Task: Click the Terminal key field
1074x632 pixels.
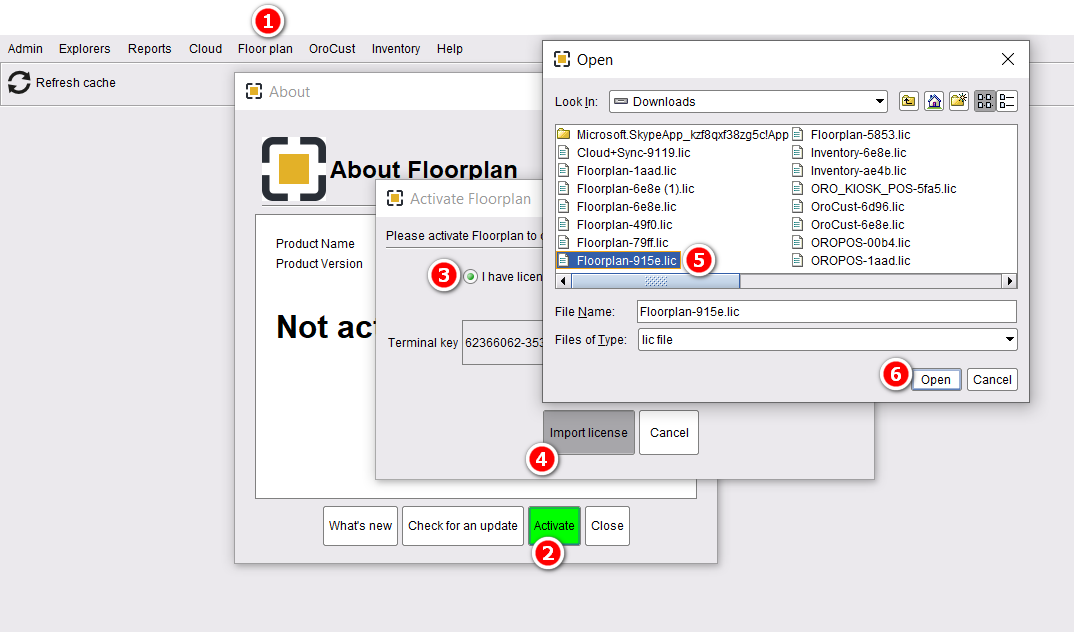Action: coord(503,342)
